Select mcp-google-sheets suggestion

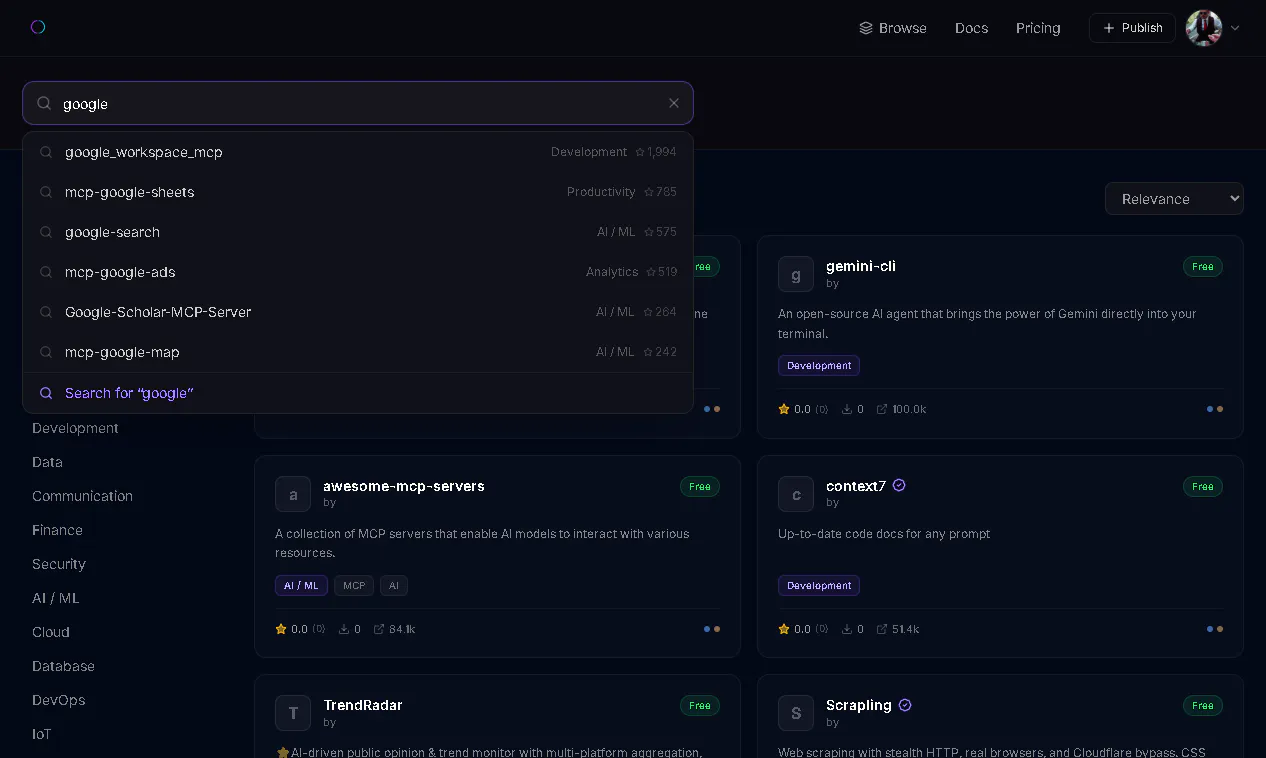coord(358,192)
